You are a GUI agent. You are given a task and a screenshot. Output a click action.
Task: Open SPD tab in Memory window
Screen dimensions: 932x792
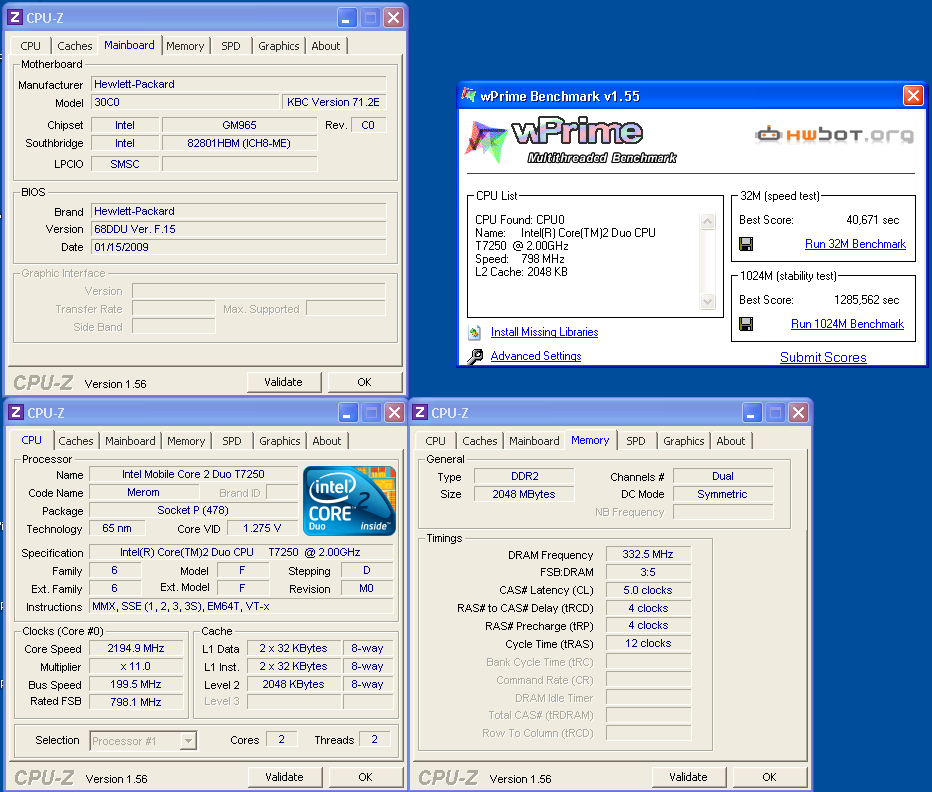pos(635,441)
